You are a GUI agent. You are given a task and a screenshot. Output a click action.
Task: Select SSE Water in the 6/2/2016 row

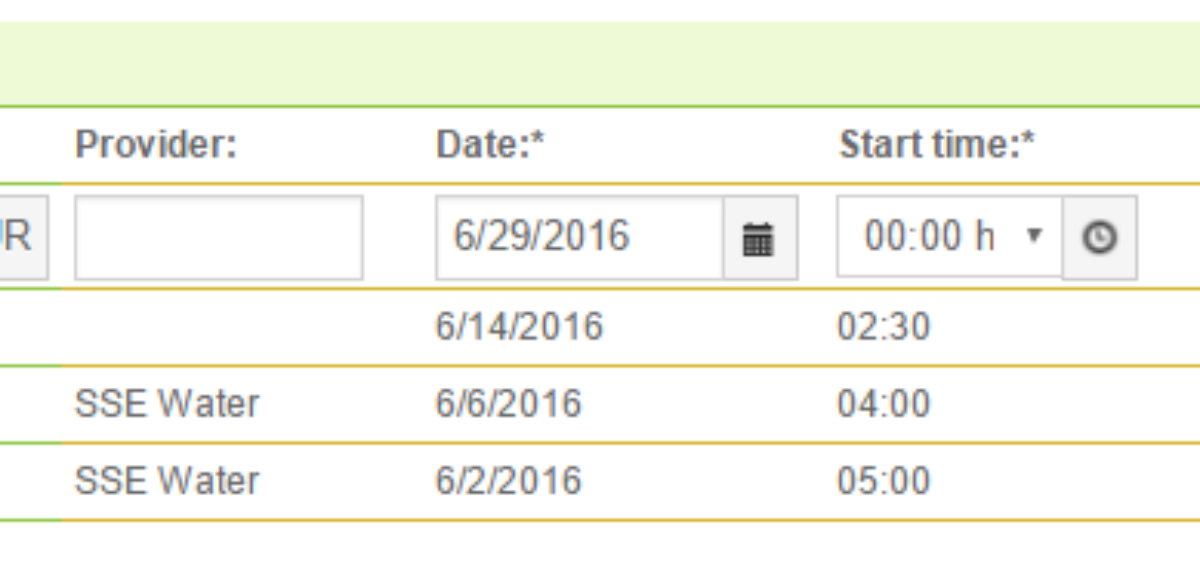tap(167, 481)
